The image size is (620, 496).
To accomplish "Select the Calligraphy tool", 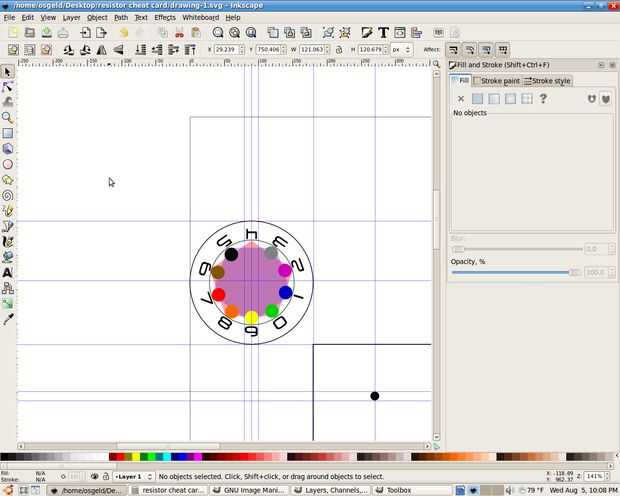I will pyautogui.click(x=8, y=242).
